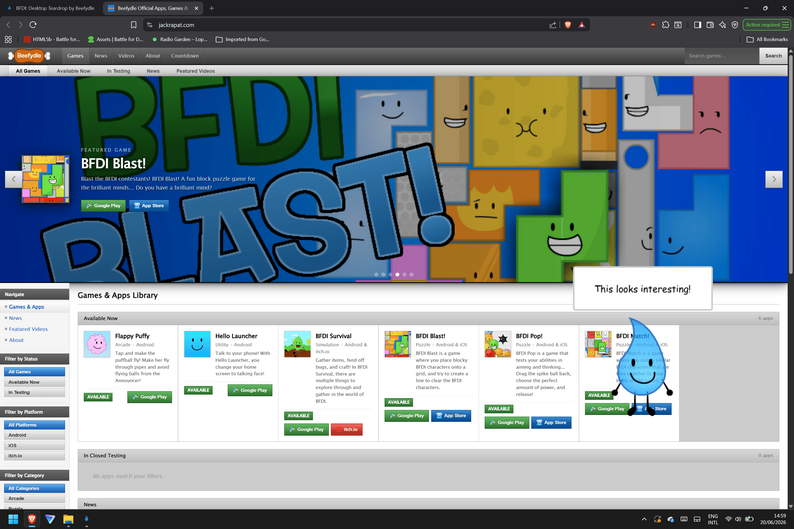Click the Brave browser taskbar icon
794x529 pixels.
[31, 519]
